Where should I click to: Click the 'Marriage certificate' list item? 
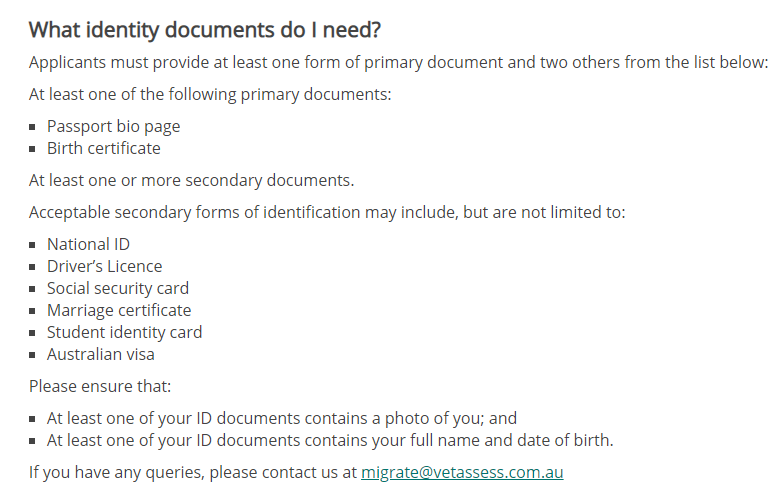(x=118, y=310)
